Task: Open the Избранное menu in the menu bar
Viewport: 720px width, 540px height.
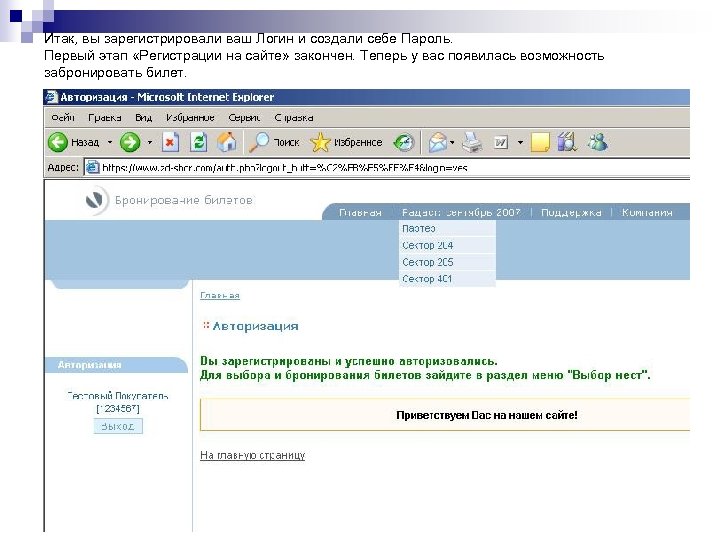Action: pos(190,118)
